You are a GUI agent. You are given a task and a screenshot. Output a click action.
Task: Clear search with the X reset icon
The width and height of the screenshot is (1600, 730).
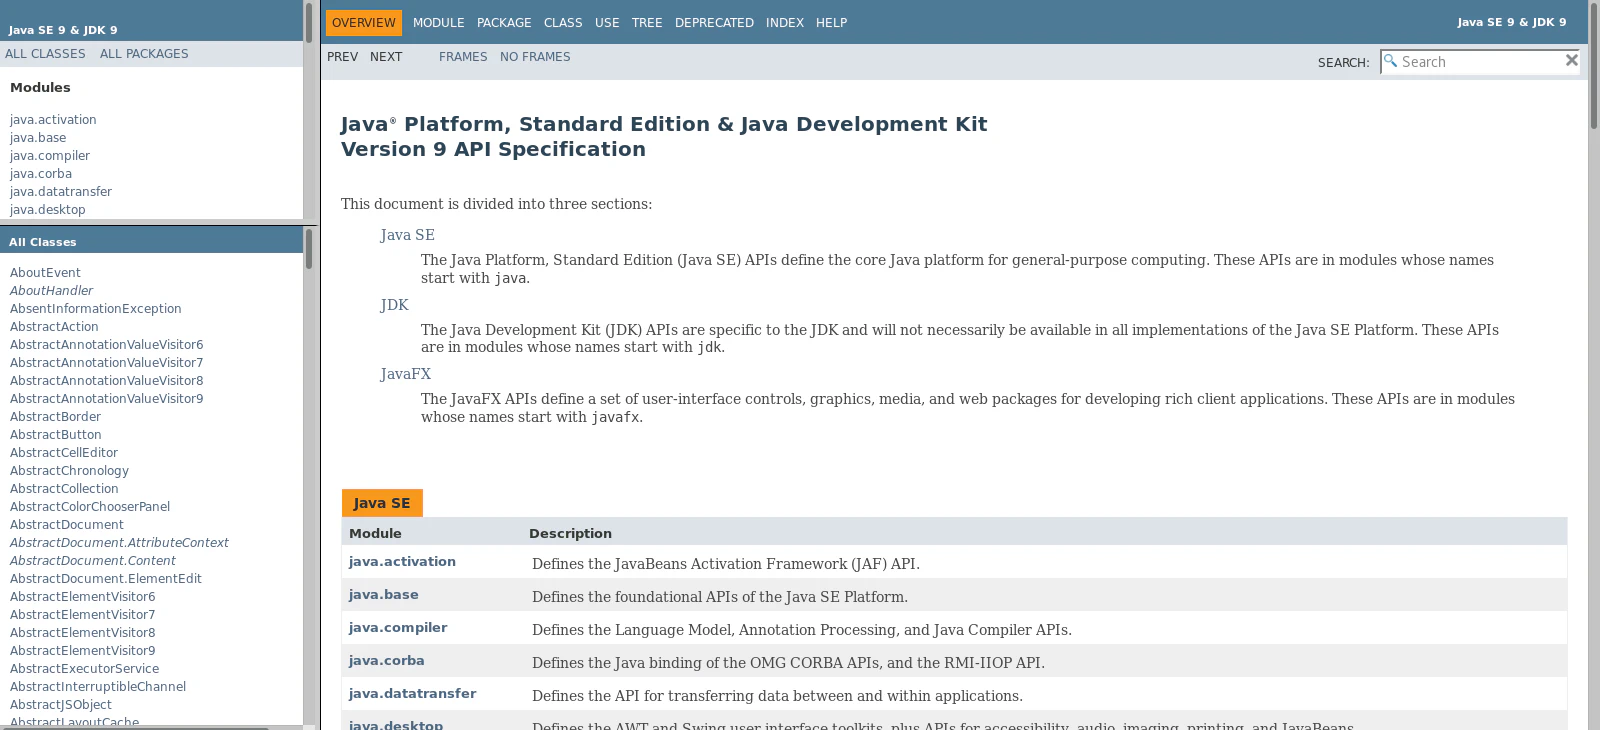[1571, 61]
